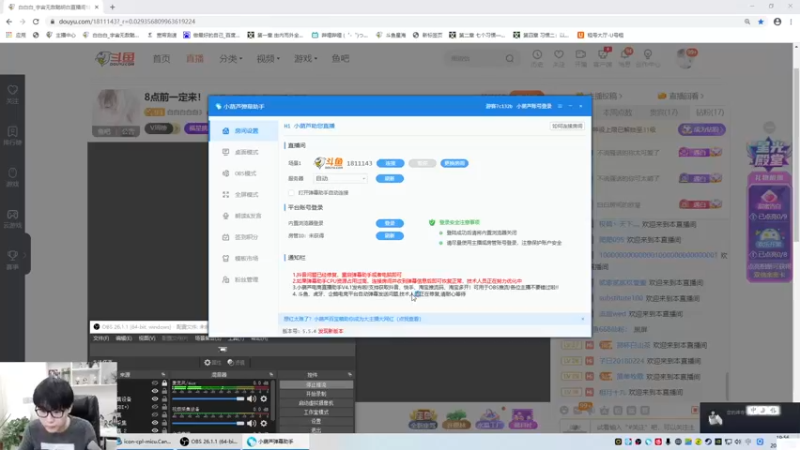Screen dimensions: 800x450
Task: Mute the video capture device channel in OBS mixer
Action: (252, 423)
